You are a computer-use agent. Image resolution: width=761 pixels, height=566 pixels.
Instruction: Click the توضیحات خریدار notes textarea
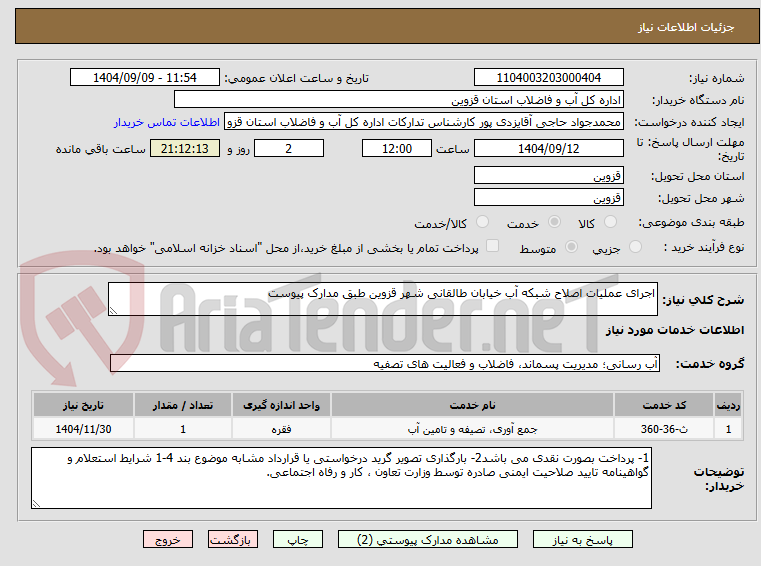341,478
